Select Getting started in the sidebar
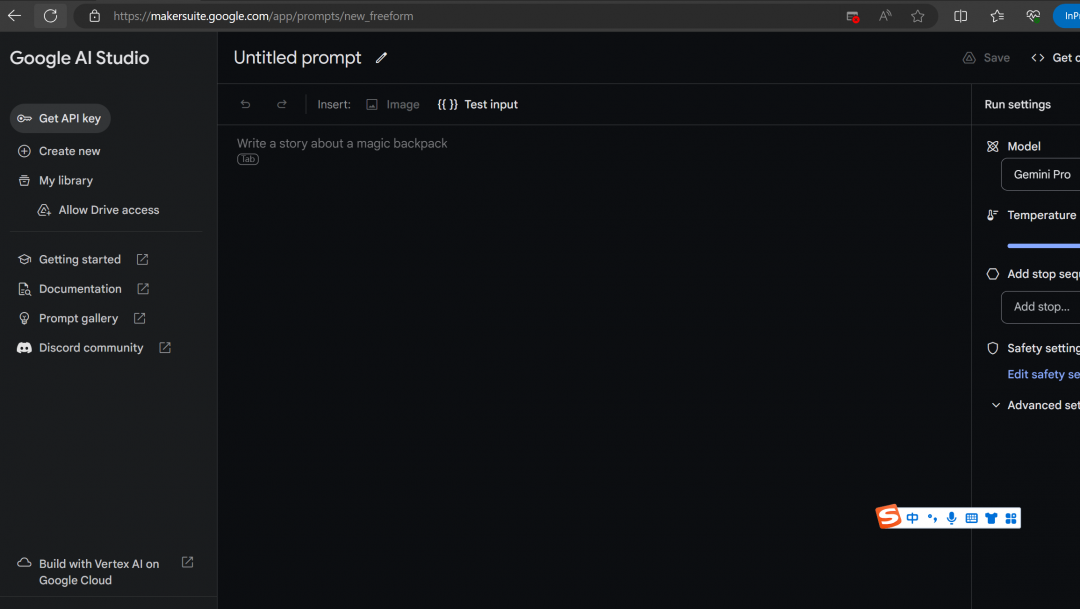Screen dimensions: 1080x609 click(80, 259)
